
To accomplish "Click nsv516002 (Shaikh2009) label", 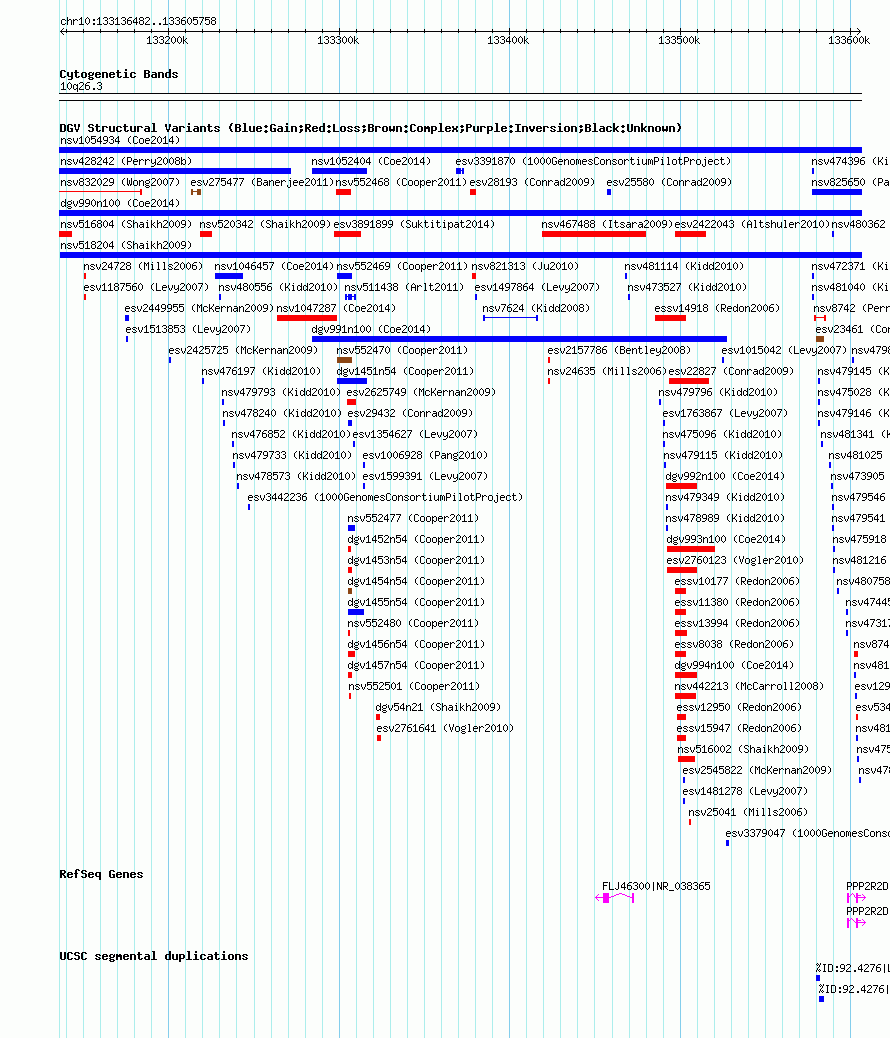I will tap(743, 749).
